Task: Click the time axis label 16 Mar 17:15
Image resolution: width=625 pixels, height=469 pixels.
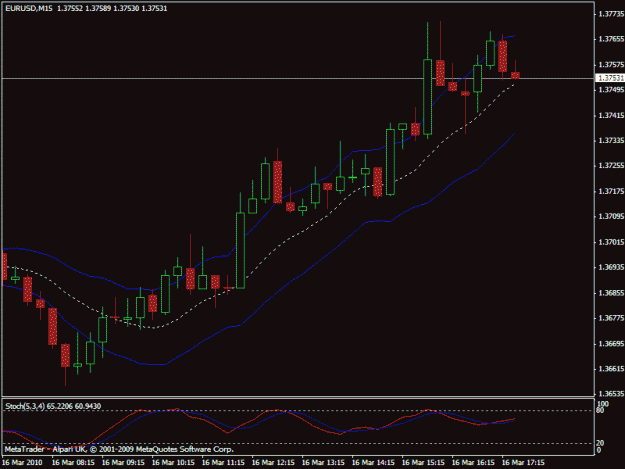Action: (523, 463)
